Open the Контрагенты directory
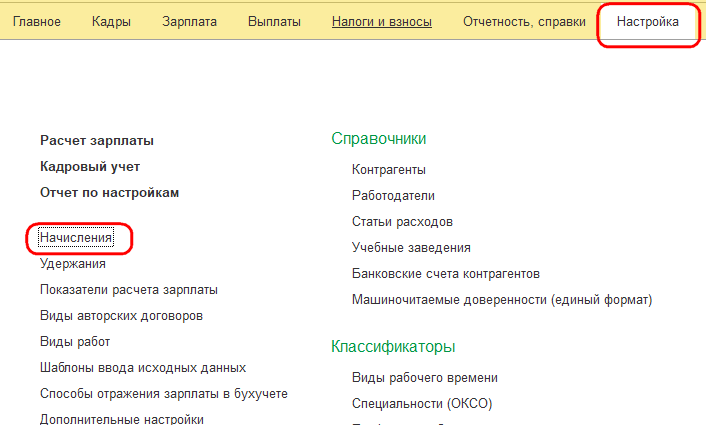The width and height of the screenshot is (706, 425). pos(389,170)
